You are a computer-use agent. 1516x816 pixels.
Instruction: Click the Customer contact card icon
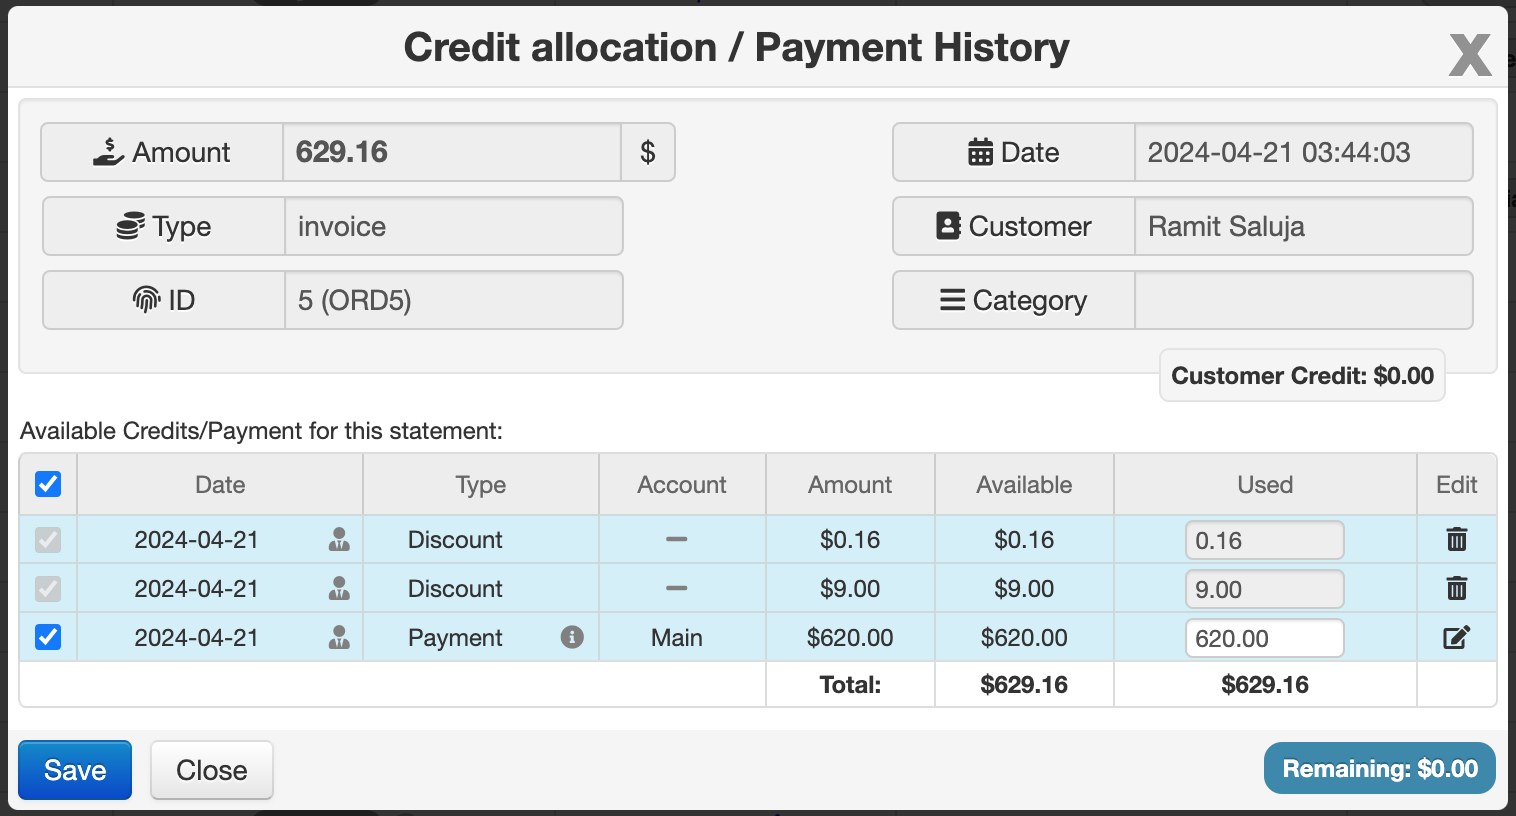[x=948, y=226]
